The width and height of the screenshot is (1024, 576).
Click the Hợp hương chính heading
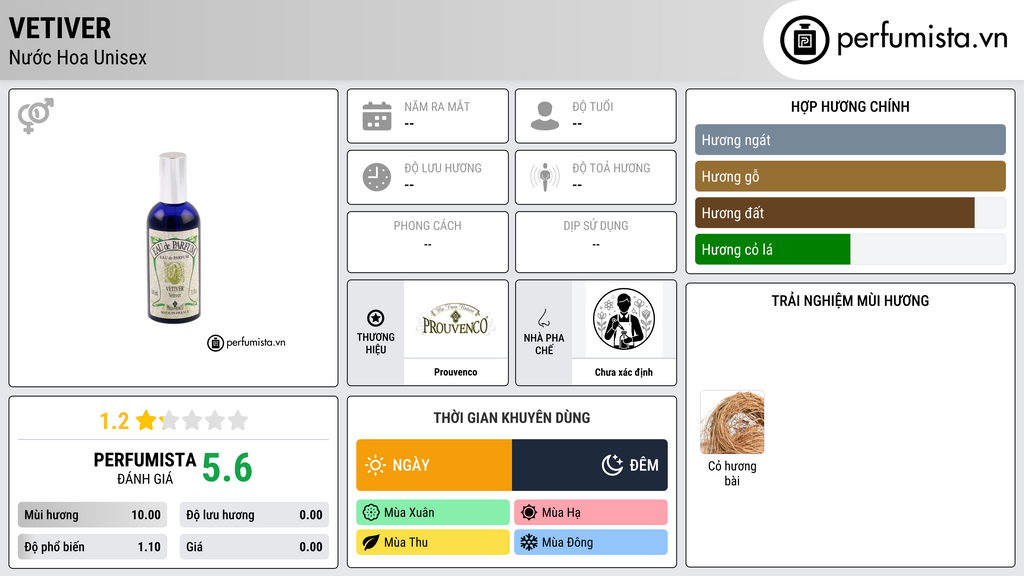(850, 106)
